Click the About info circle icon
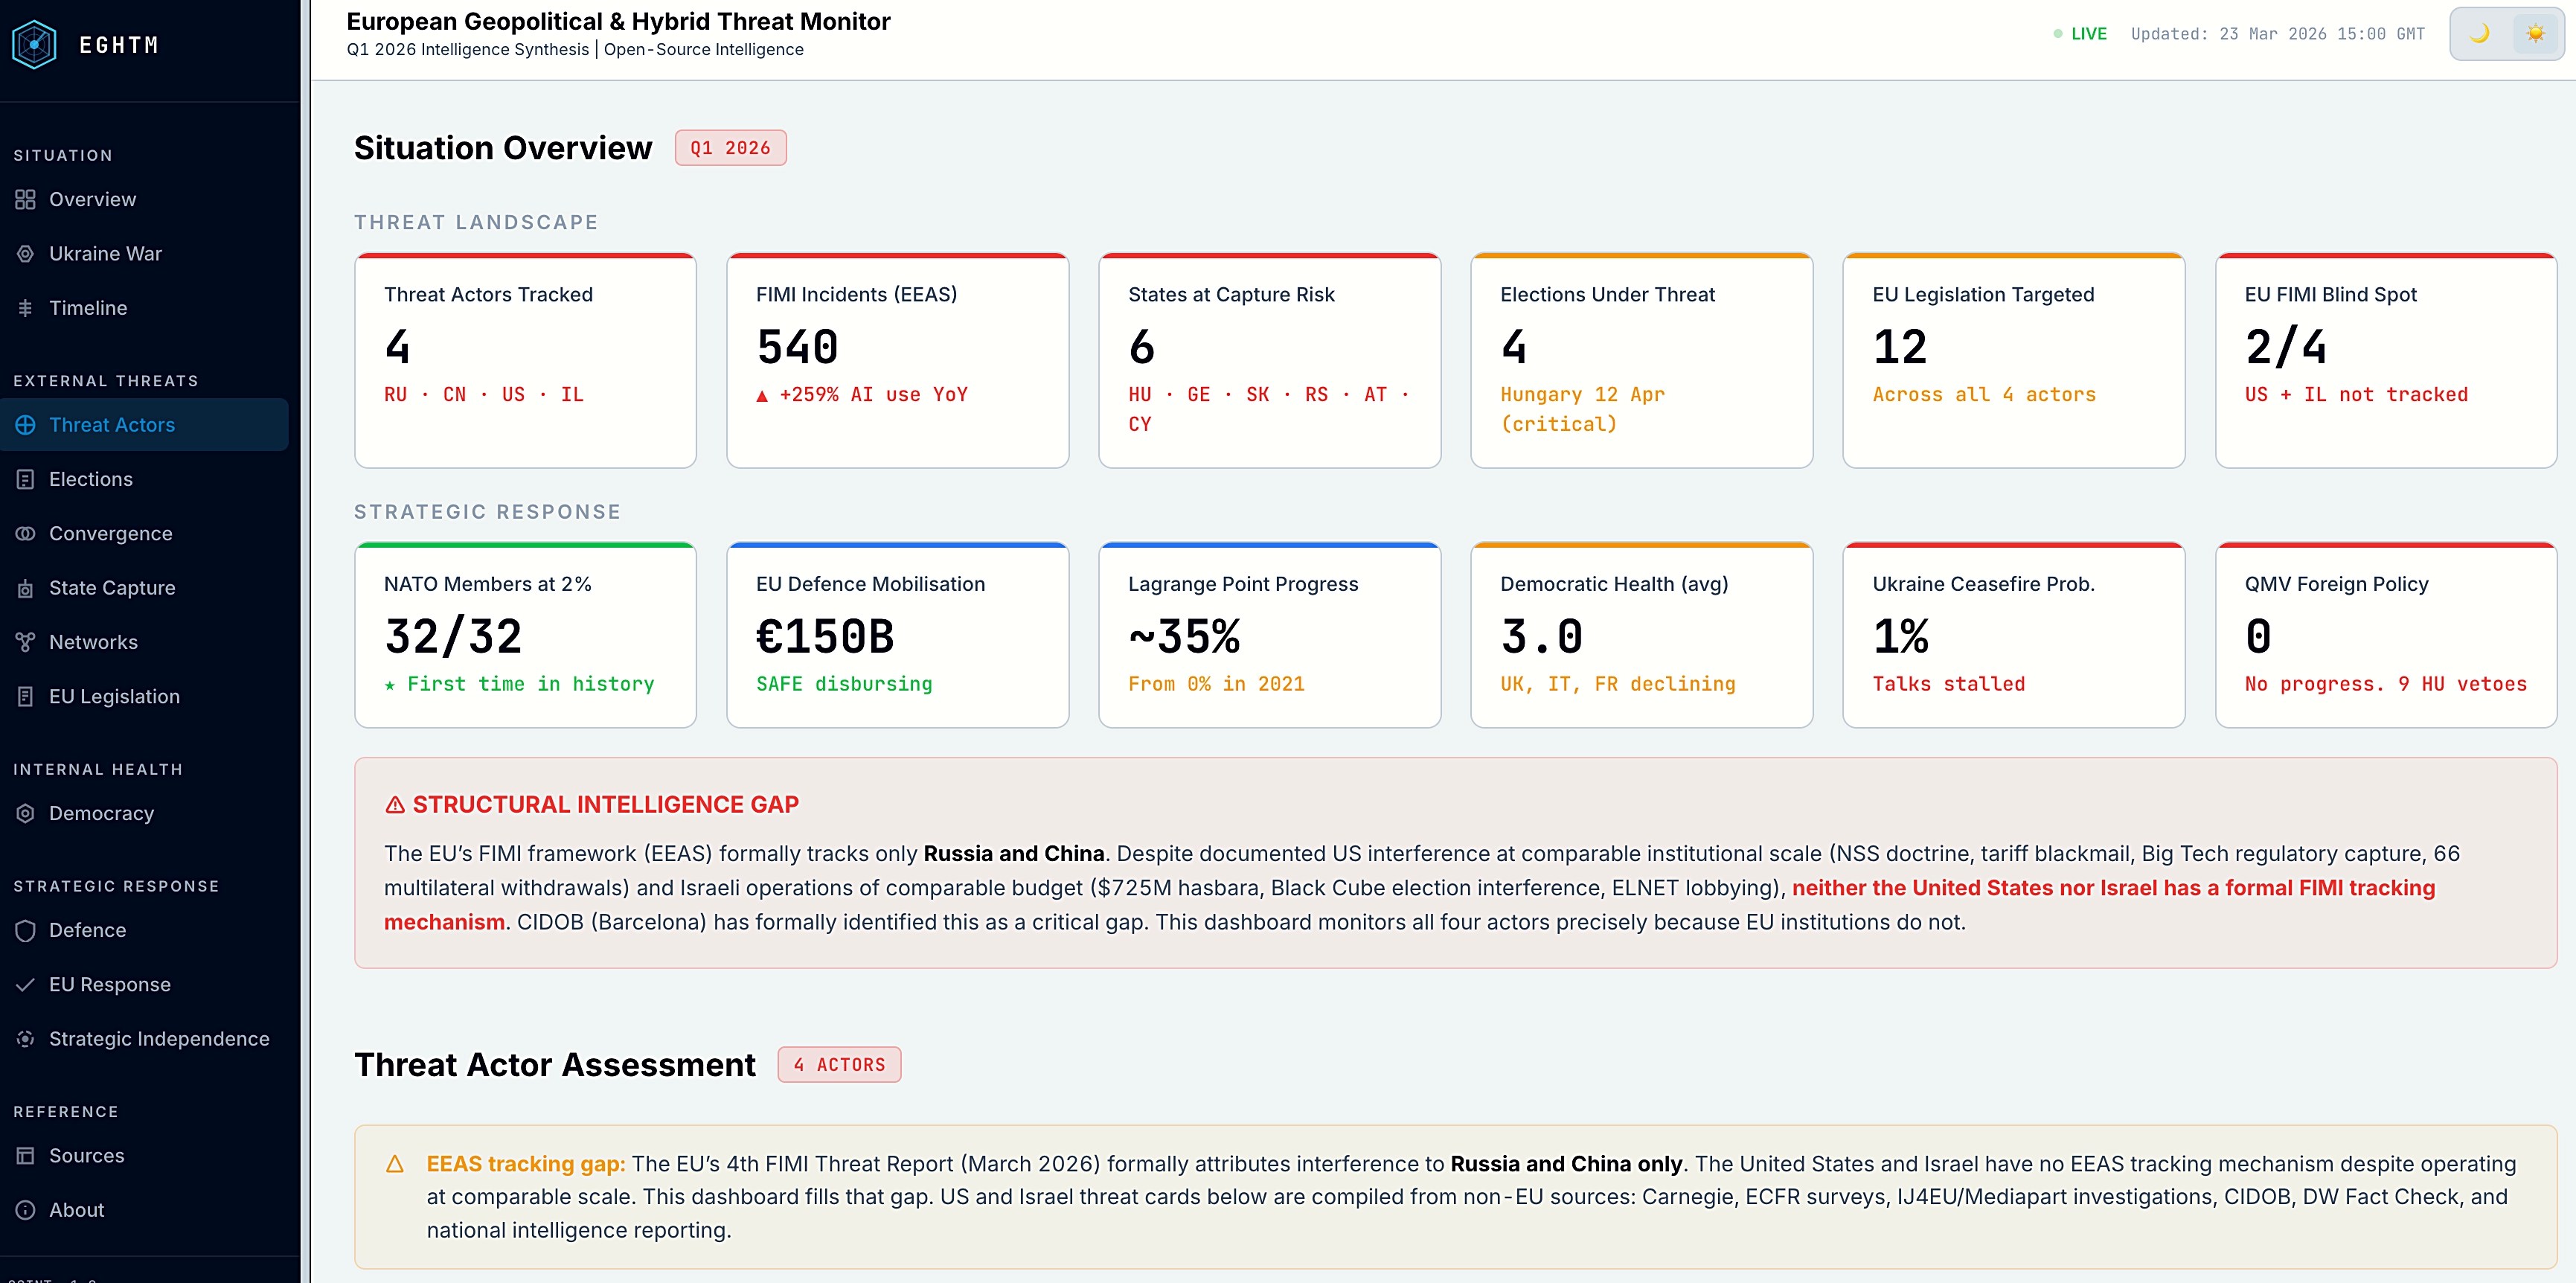Viewport: 2576px width, 1283px height. point(25,1210)
